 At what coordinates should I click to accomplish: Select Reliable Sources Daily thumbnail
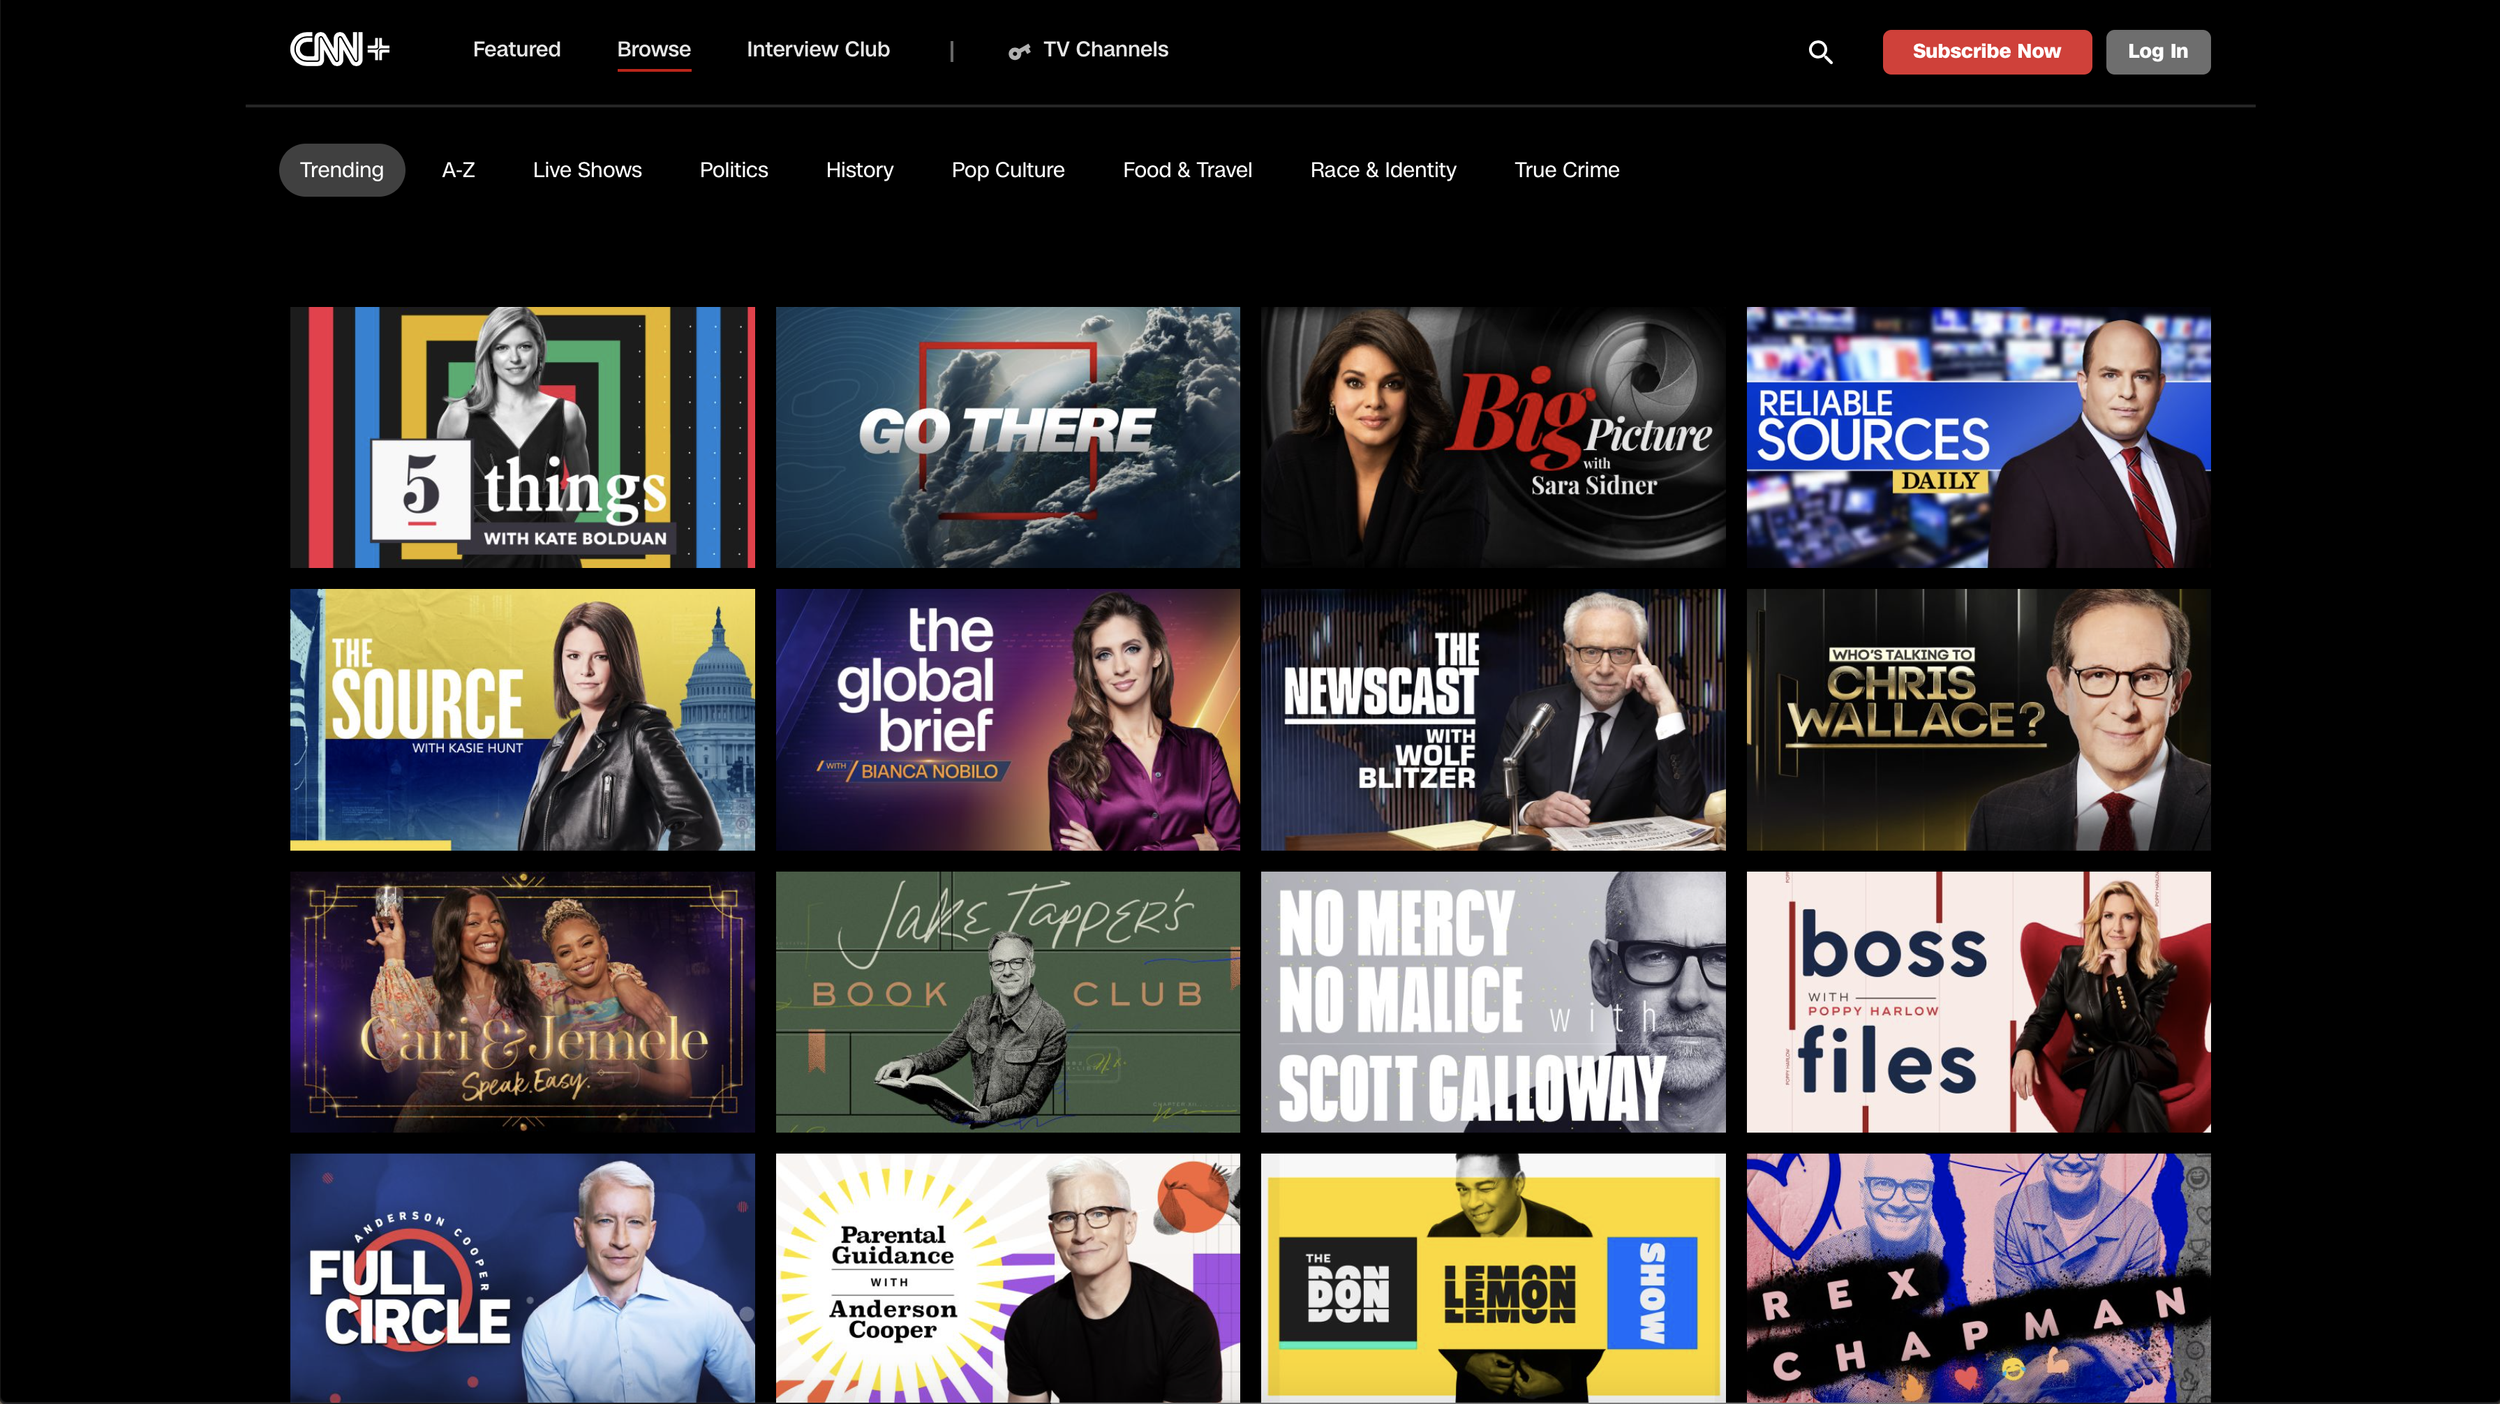[x=1977, y=437]
